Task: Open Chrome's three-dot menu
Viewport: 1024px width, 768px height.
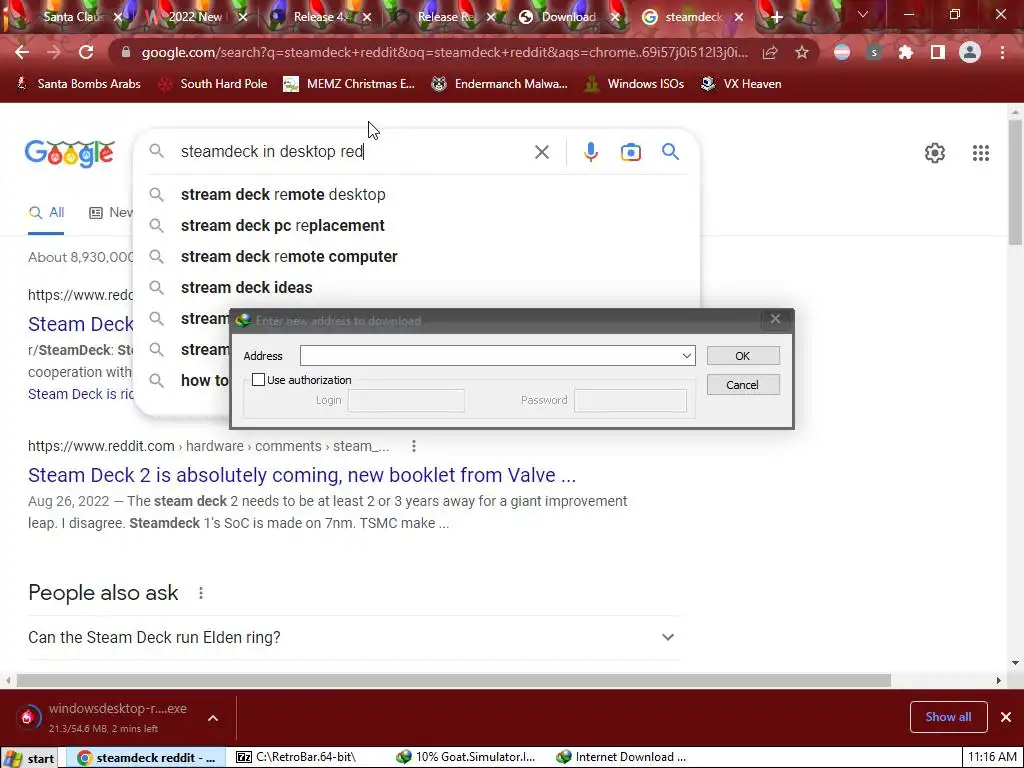Action: click(1002, 52)
